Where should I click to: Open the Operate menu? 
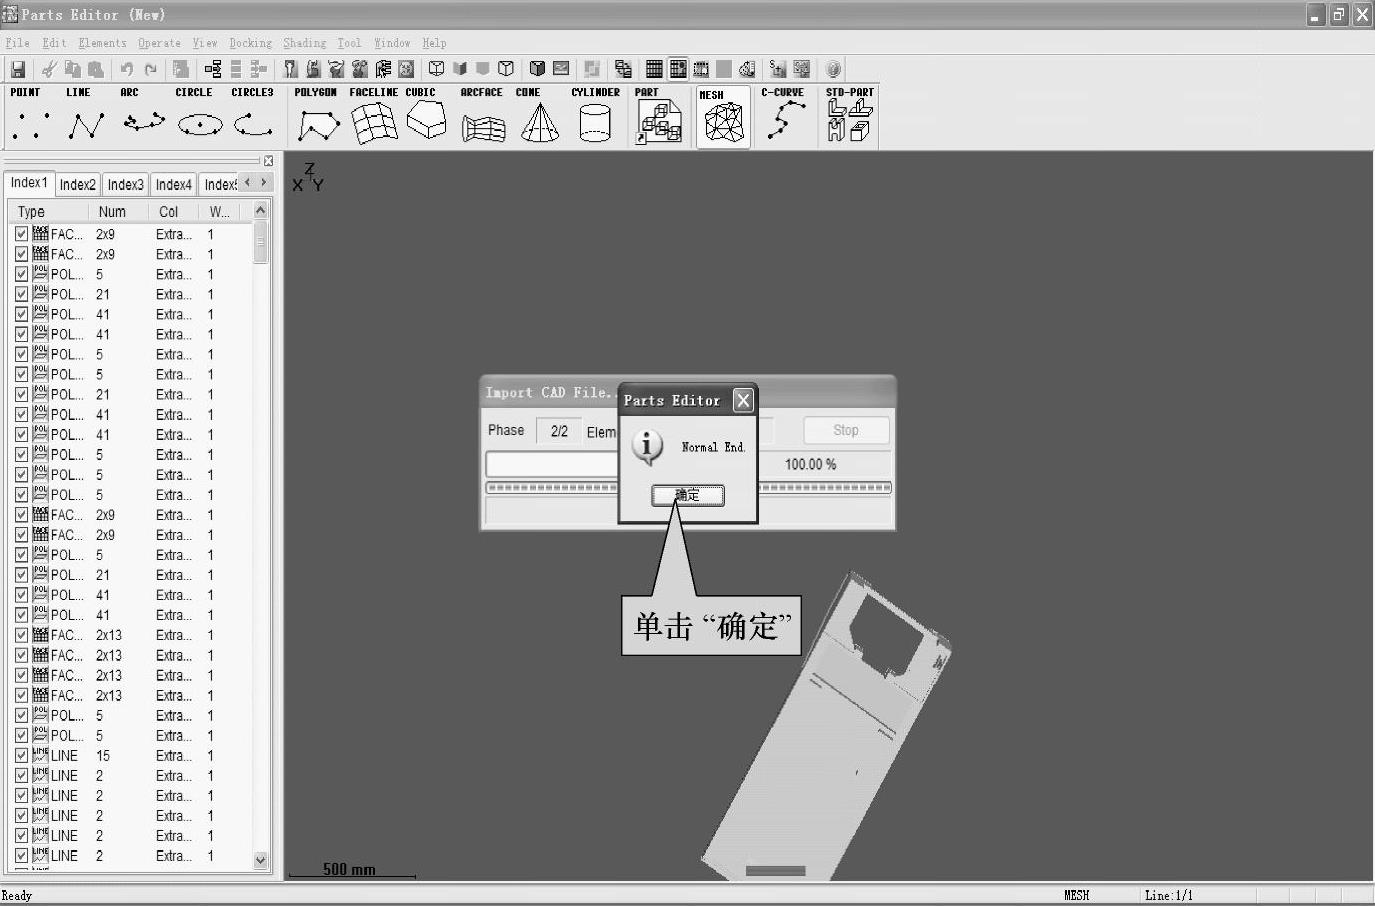[159, 43]
